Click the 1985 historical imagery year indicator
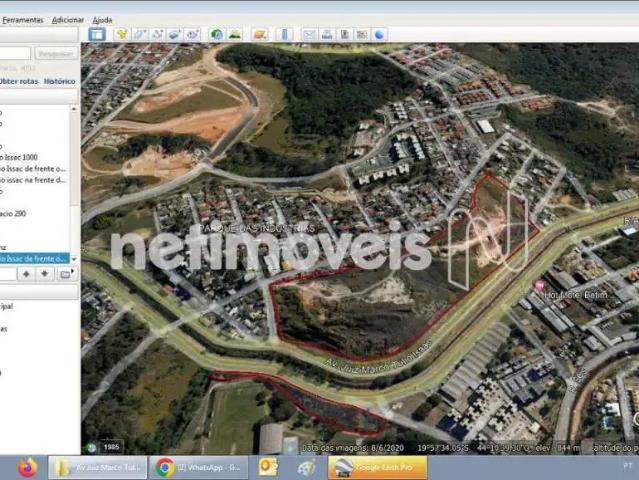The width and height of the screenshot is (639, 480). point(111,447)
